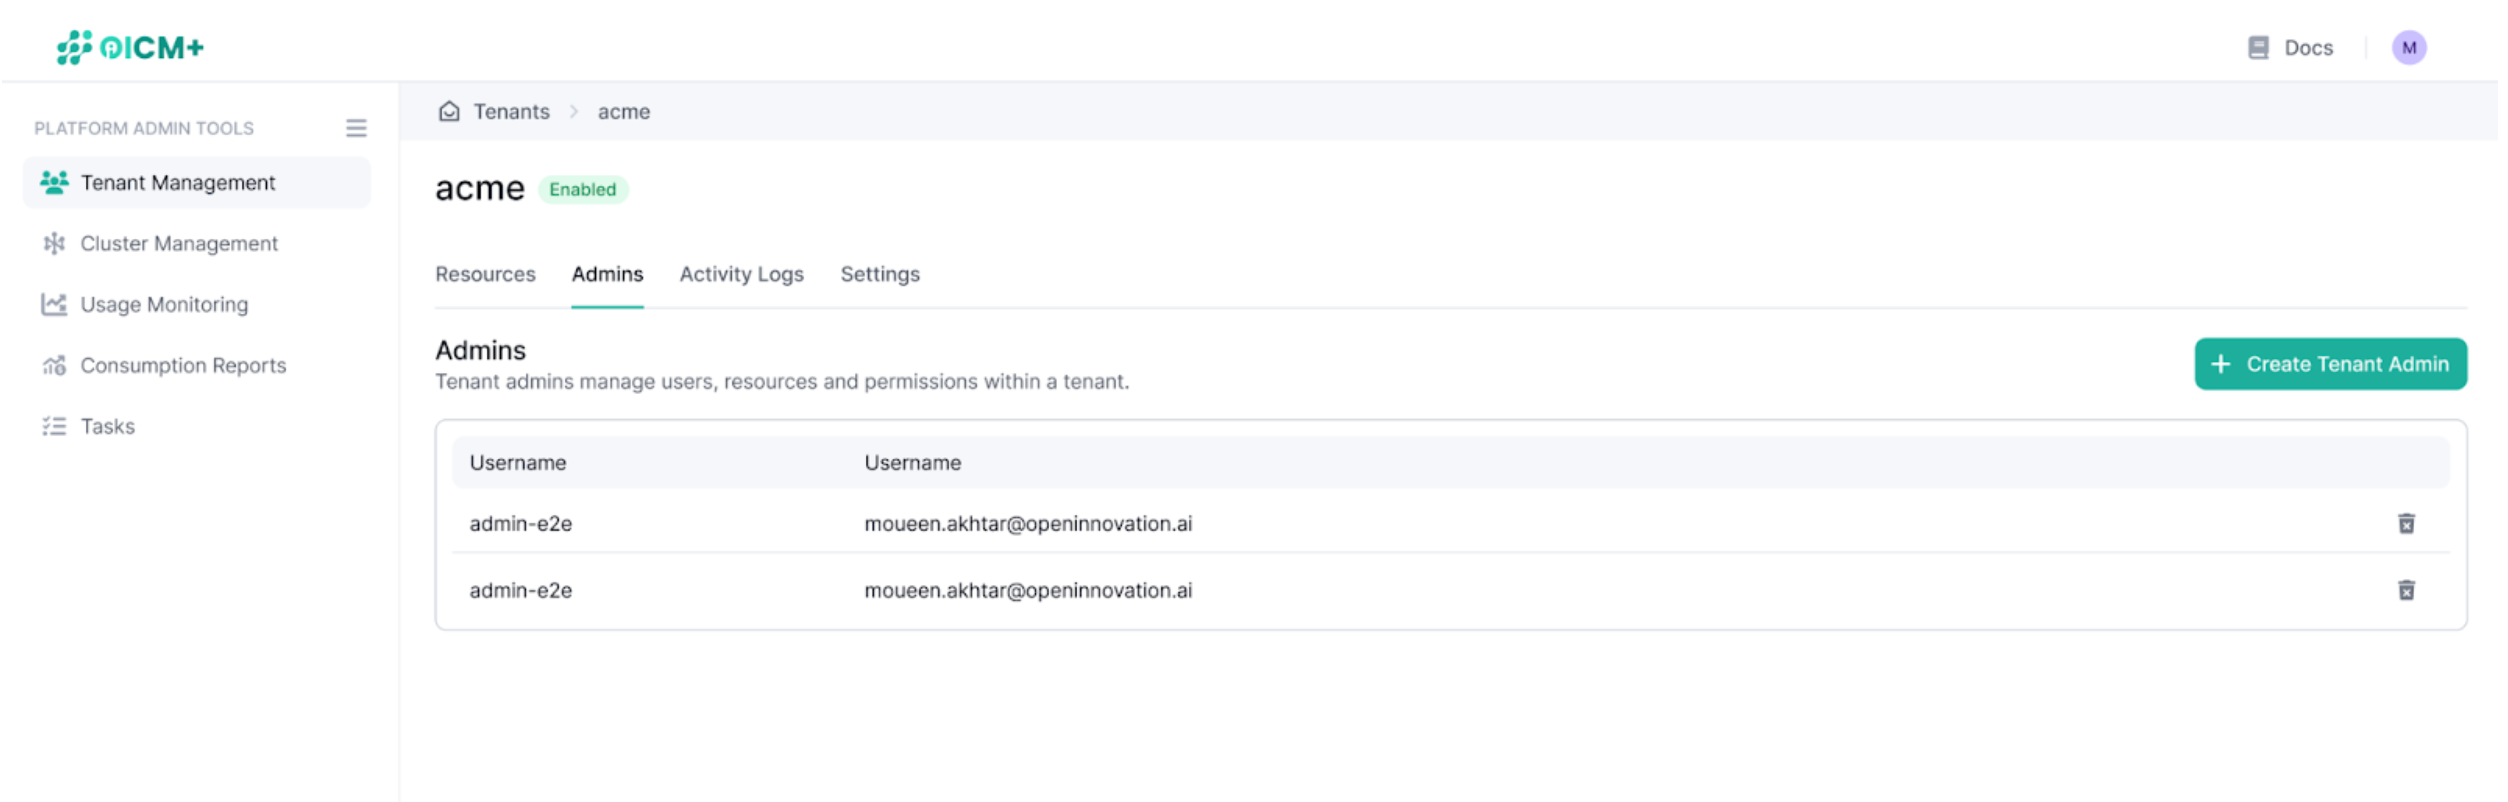This screenshot has height=802, width=2508.
Task: Click the Cluster Management node icon
Action: click(x=54, y=244)
